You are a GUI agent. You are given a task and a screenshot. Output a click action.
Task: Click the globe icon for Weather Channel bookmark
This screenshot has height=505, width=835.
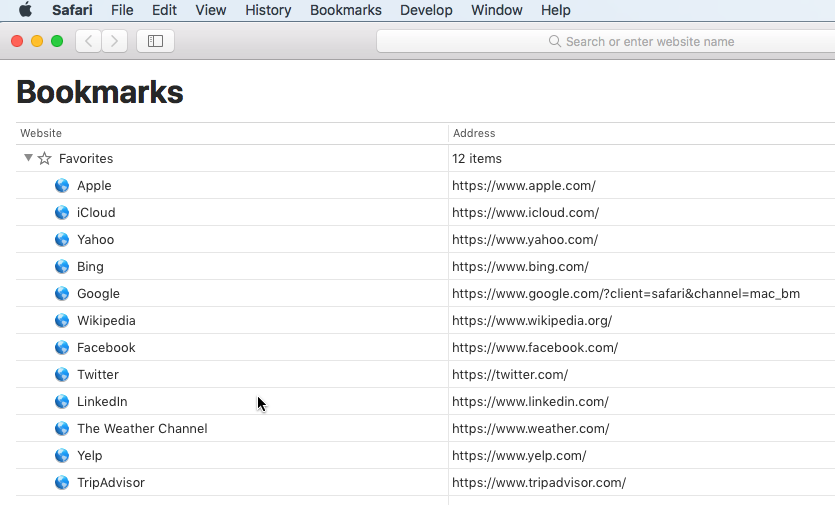pos(62,428)
